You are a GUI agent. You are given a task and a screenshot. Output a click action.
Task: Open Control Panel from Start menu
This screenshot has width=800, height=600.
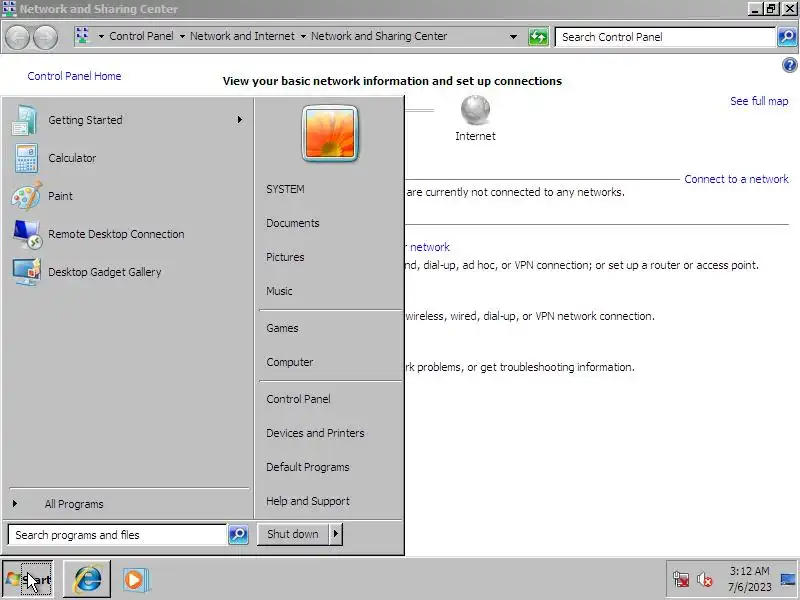(298, 399)
